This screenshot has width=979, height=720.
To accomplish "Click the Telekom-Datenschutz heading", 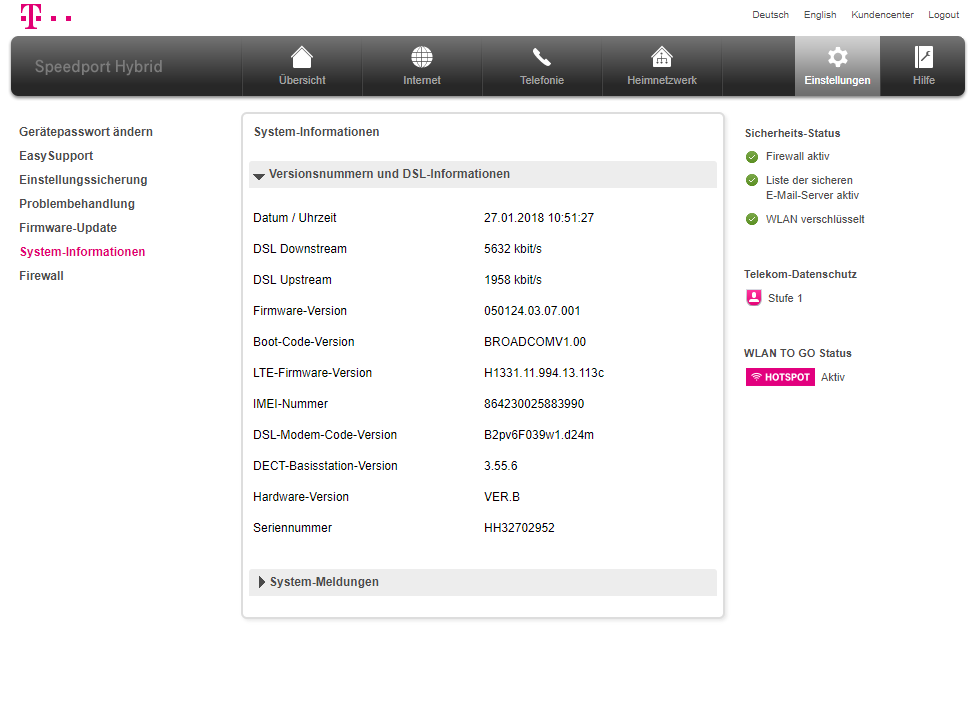I will [x=800, y=275].
